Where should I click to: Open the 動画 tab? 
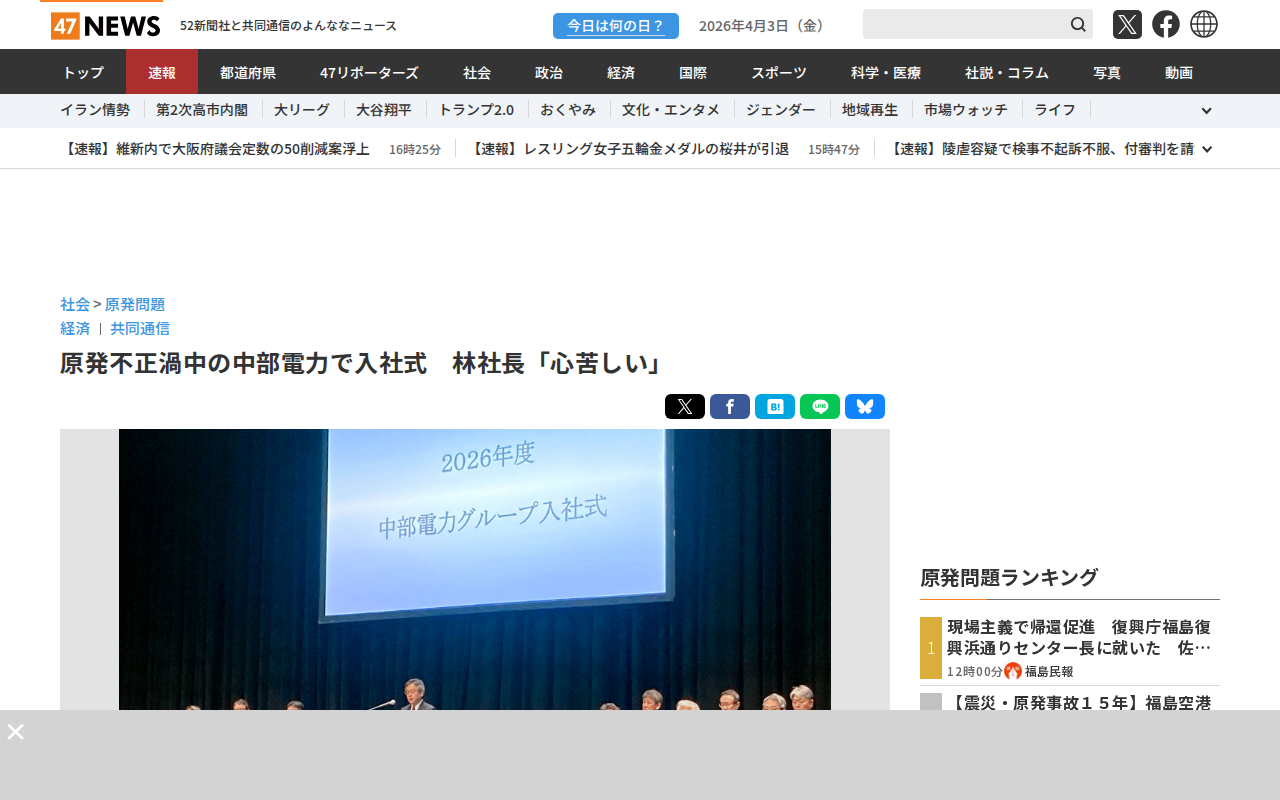pos(1179,72)
